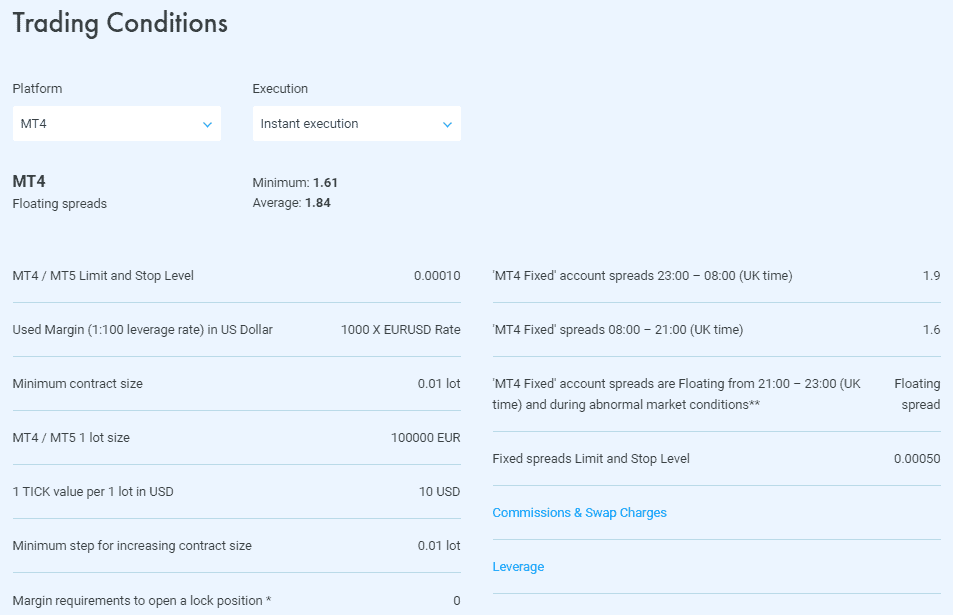Screen dimensions: 953x615
Task: Open the Commissions & Swap Charges link
Action: click(x=579, y=513)
